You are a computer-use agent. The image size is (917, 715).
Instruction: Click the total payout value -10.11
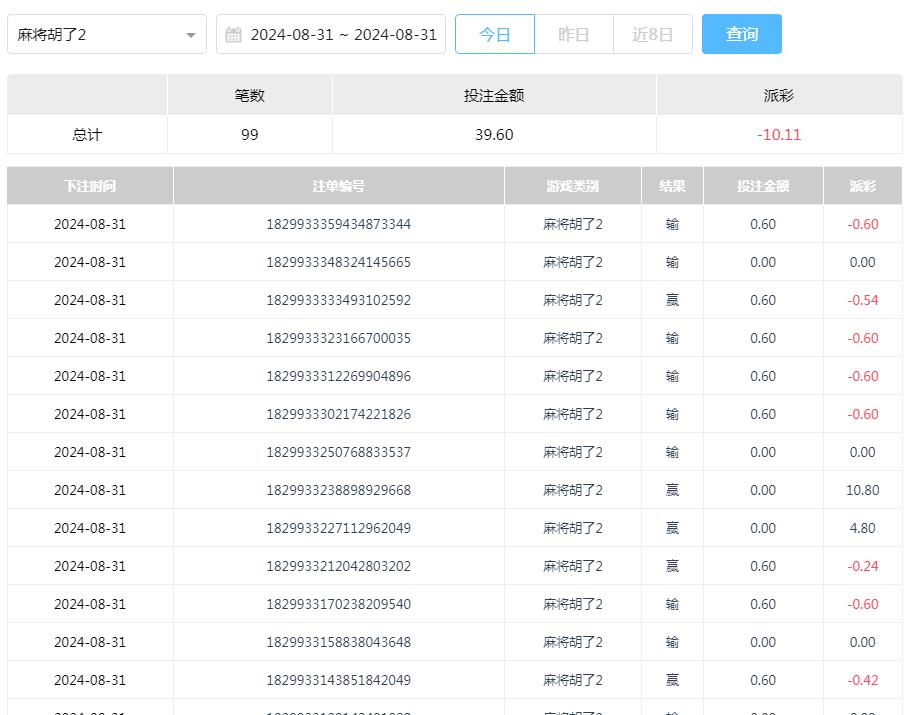click(x=778, y=134)
